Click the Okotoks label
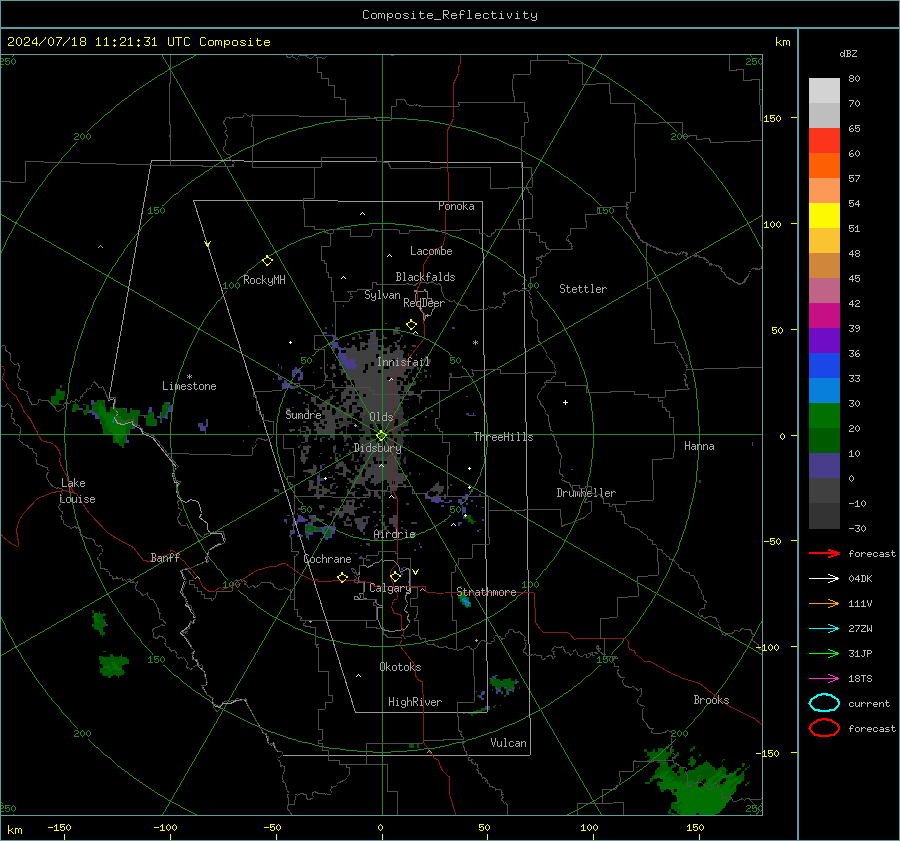Image resolution: width=900 pixels, height=841 pixels. (x=400, y=667)
